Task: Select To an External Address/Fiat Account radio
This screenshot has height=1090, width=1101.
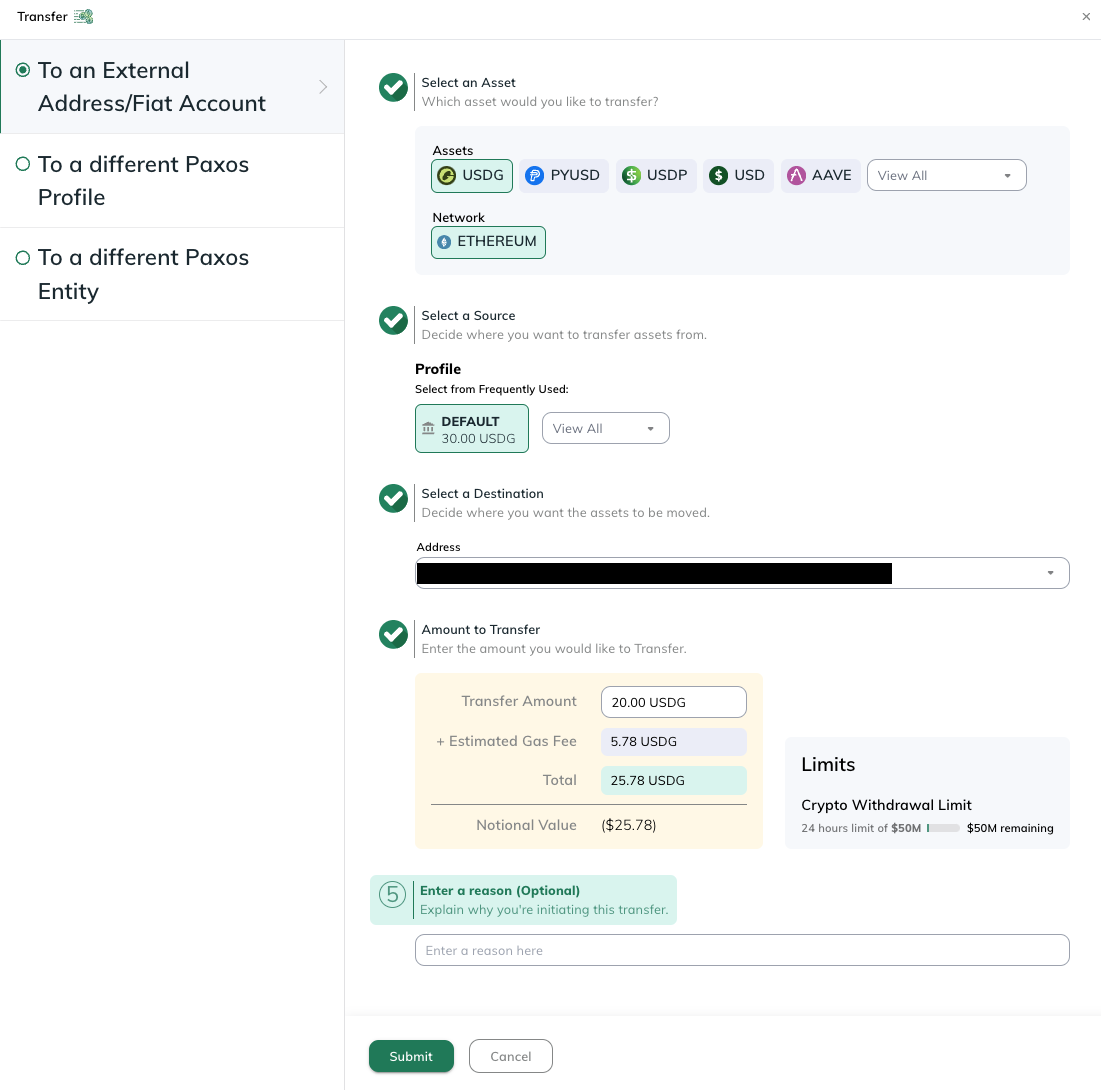Action: click(23, 70)
